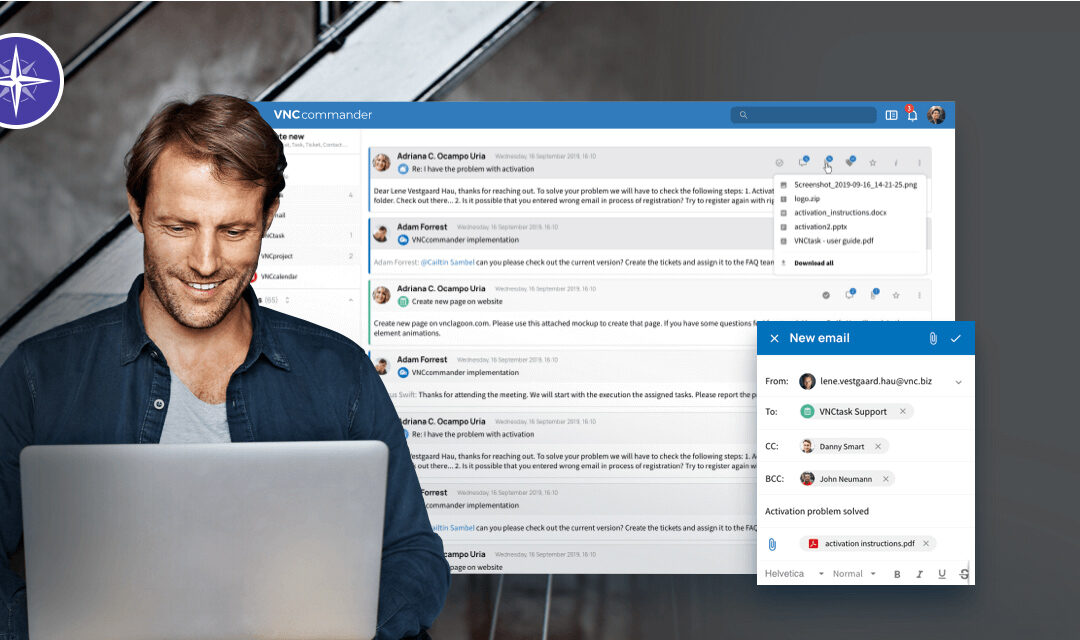Viewport: 1080px width, 640px height.
Task: Open the three-dot menu on activation message
Action: (x=919, y=163)
